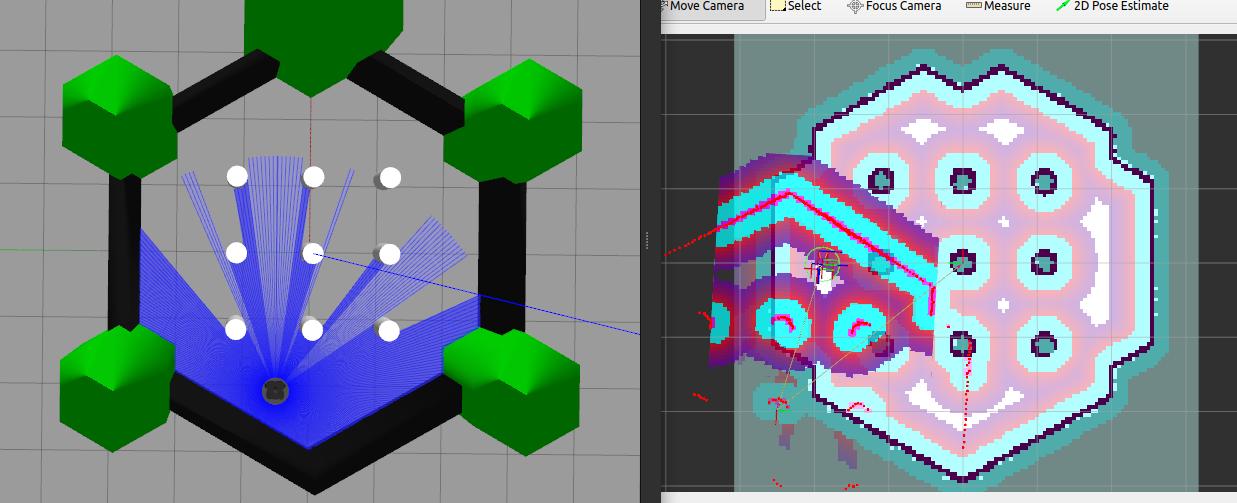This screenshot has width=1237, height=503.
Task: Click the bottom-right obstacle circle on the costmap
Action: coord(1043,344)
